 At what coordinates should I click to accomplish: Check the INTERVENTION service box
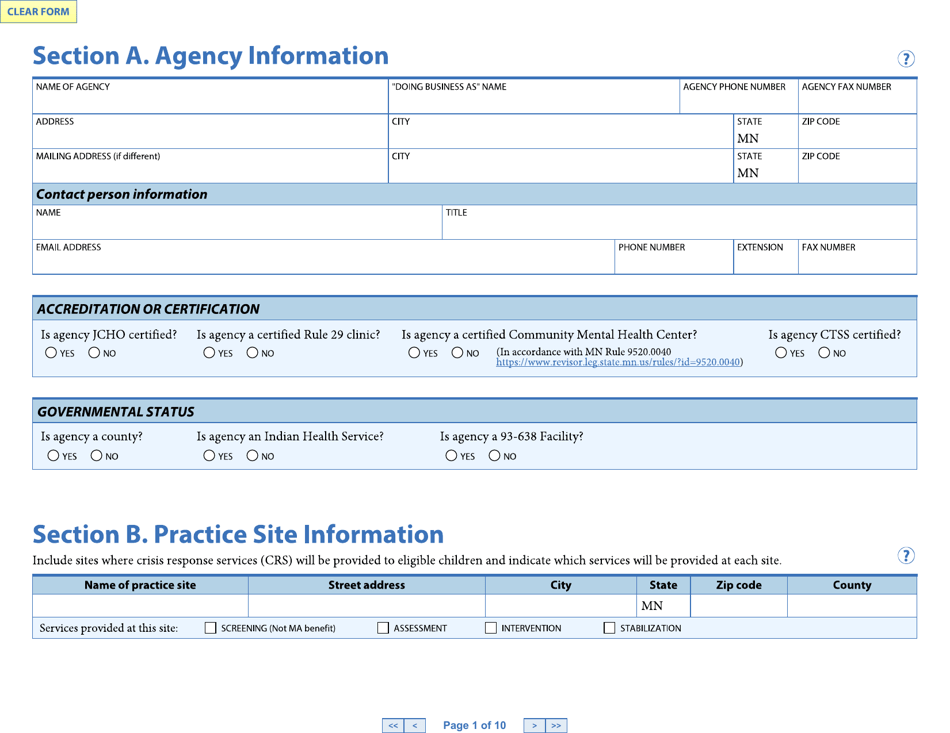pyautogui.click(x=491, y=627)
